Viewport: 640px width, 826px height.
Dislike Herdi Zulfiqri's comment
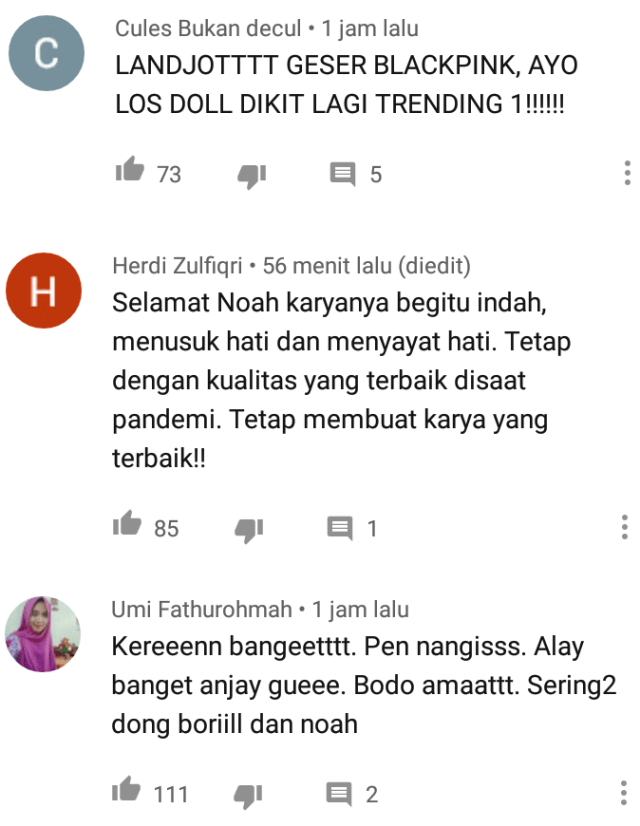(x=249, y=529)
